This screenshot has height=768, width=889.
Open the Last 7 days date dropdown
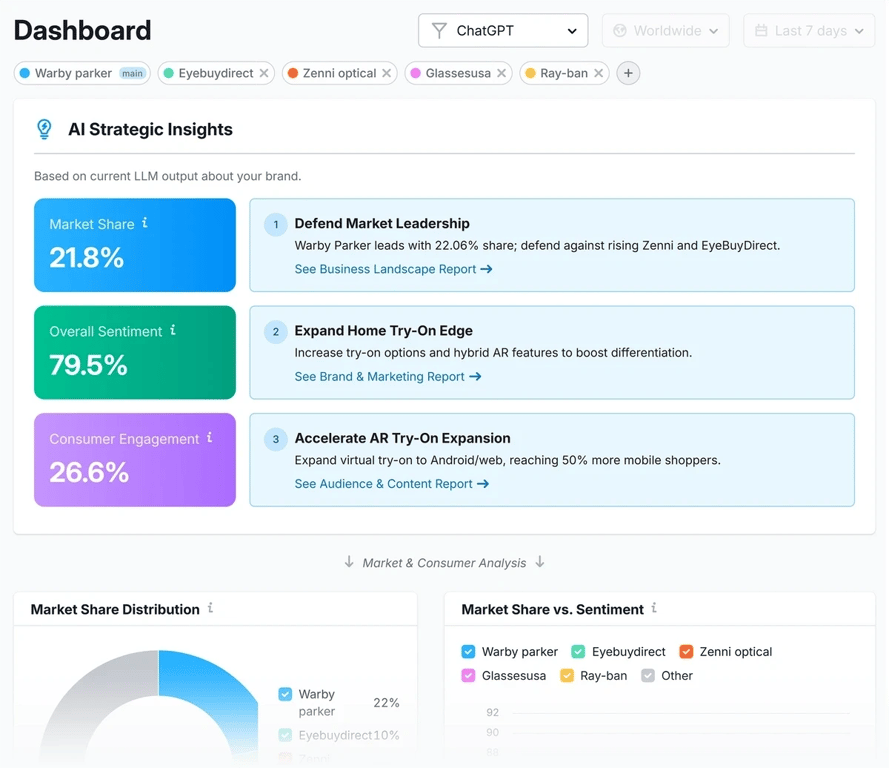[x=809, y=31]
